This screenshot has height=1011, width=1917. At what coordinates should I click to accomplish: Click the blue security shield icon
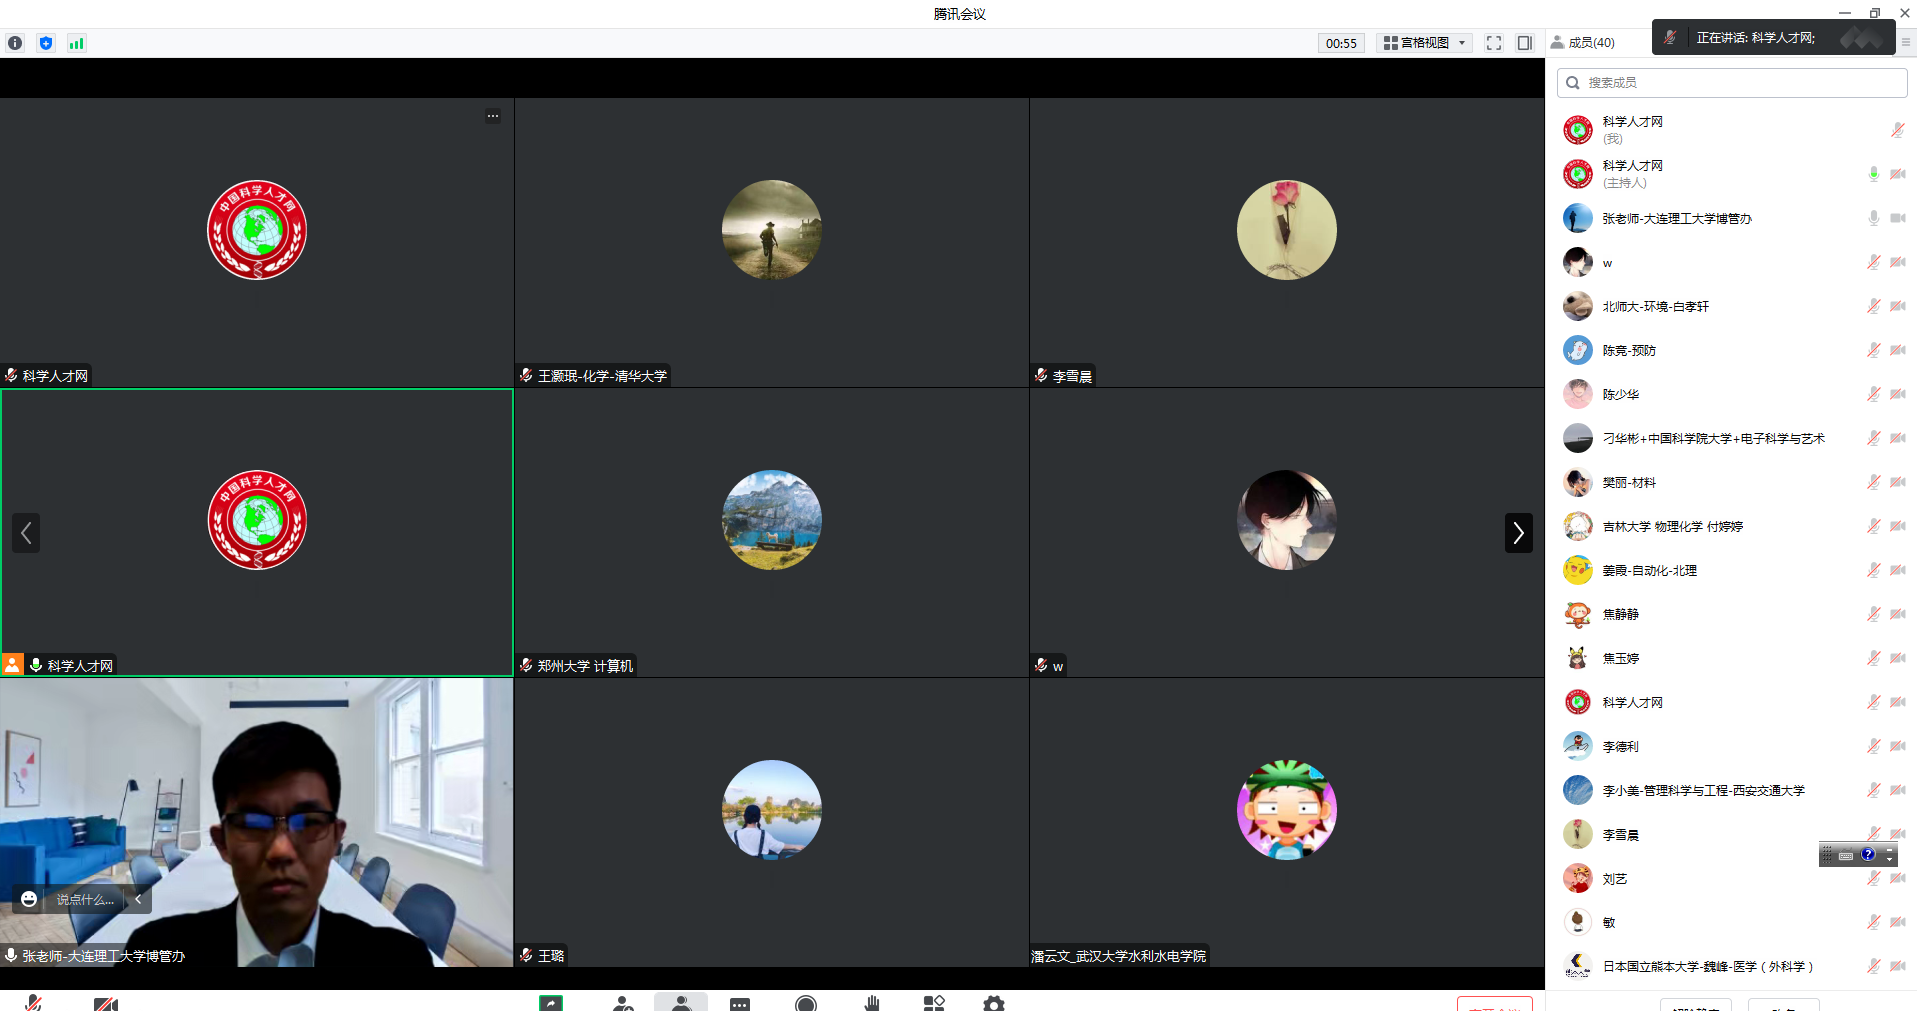(46, 43)
